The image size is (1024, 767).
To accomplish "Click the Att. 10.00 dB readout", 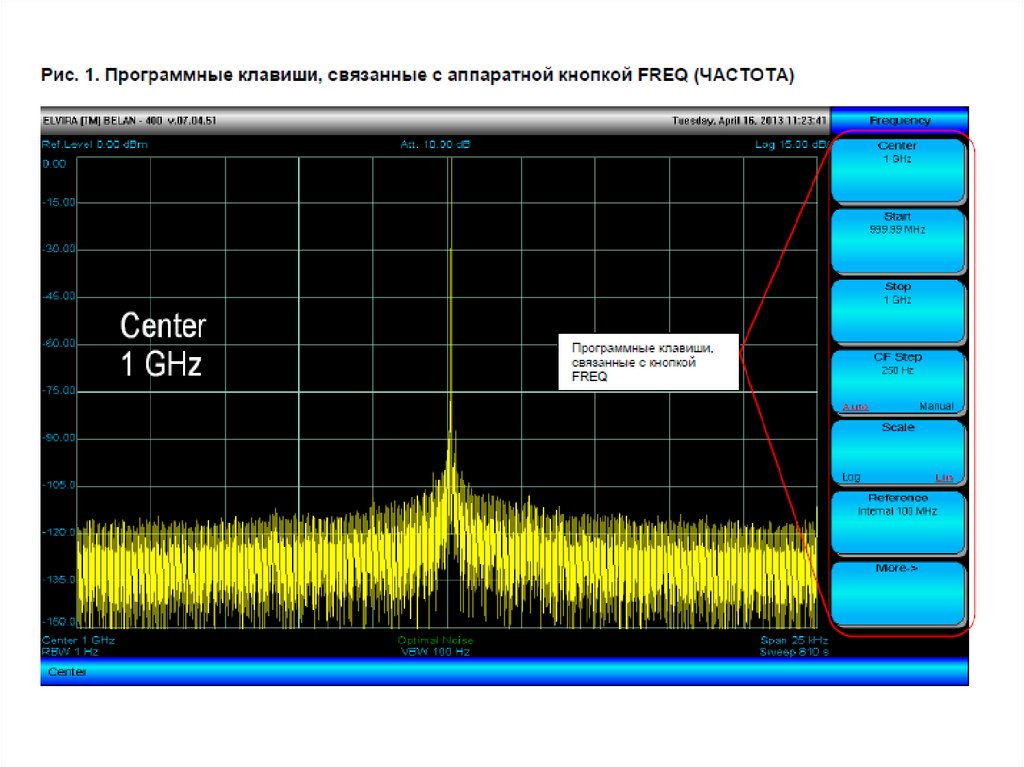I will click(x=435, y=145).
